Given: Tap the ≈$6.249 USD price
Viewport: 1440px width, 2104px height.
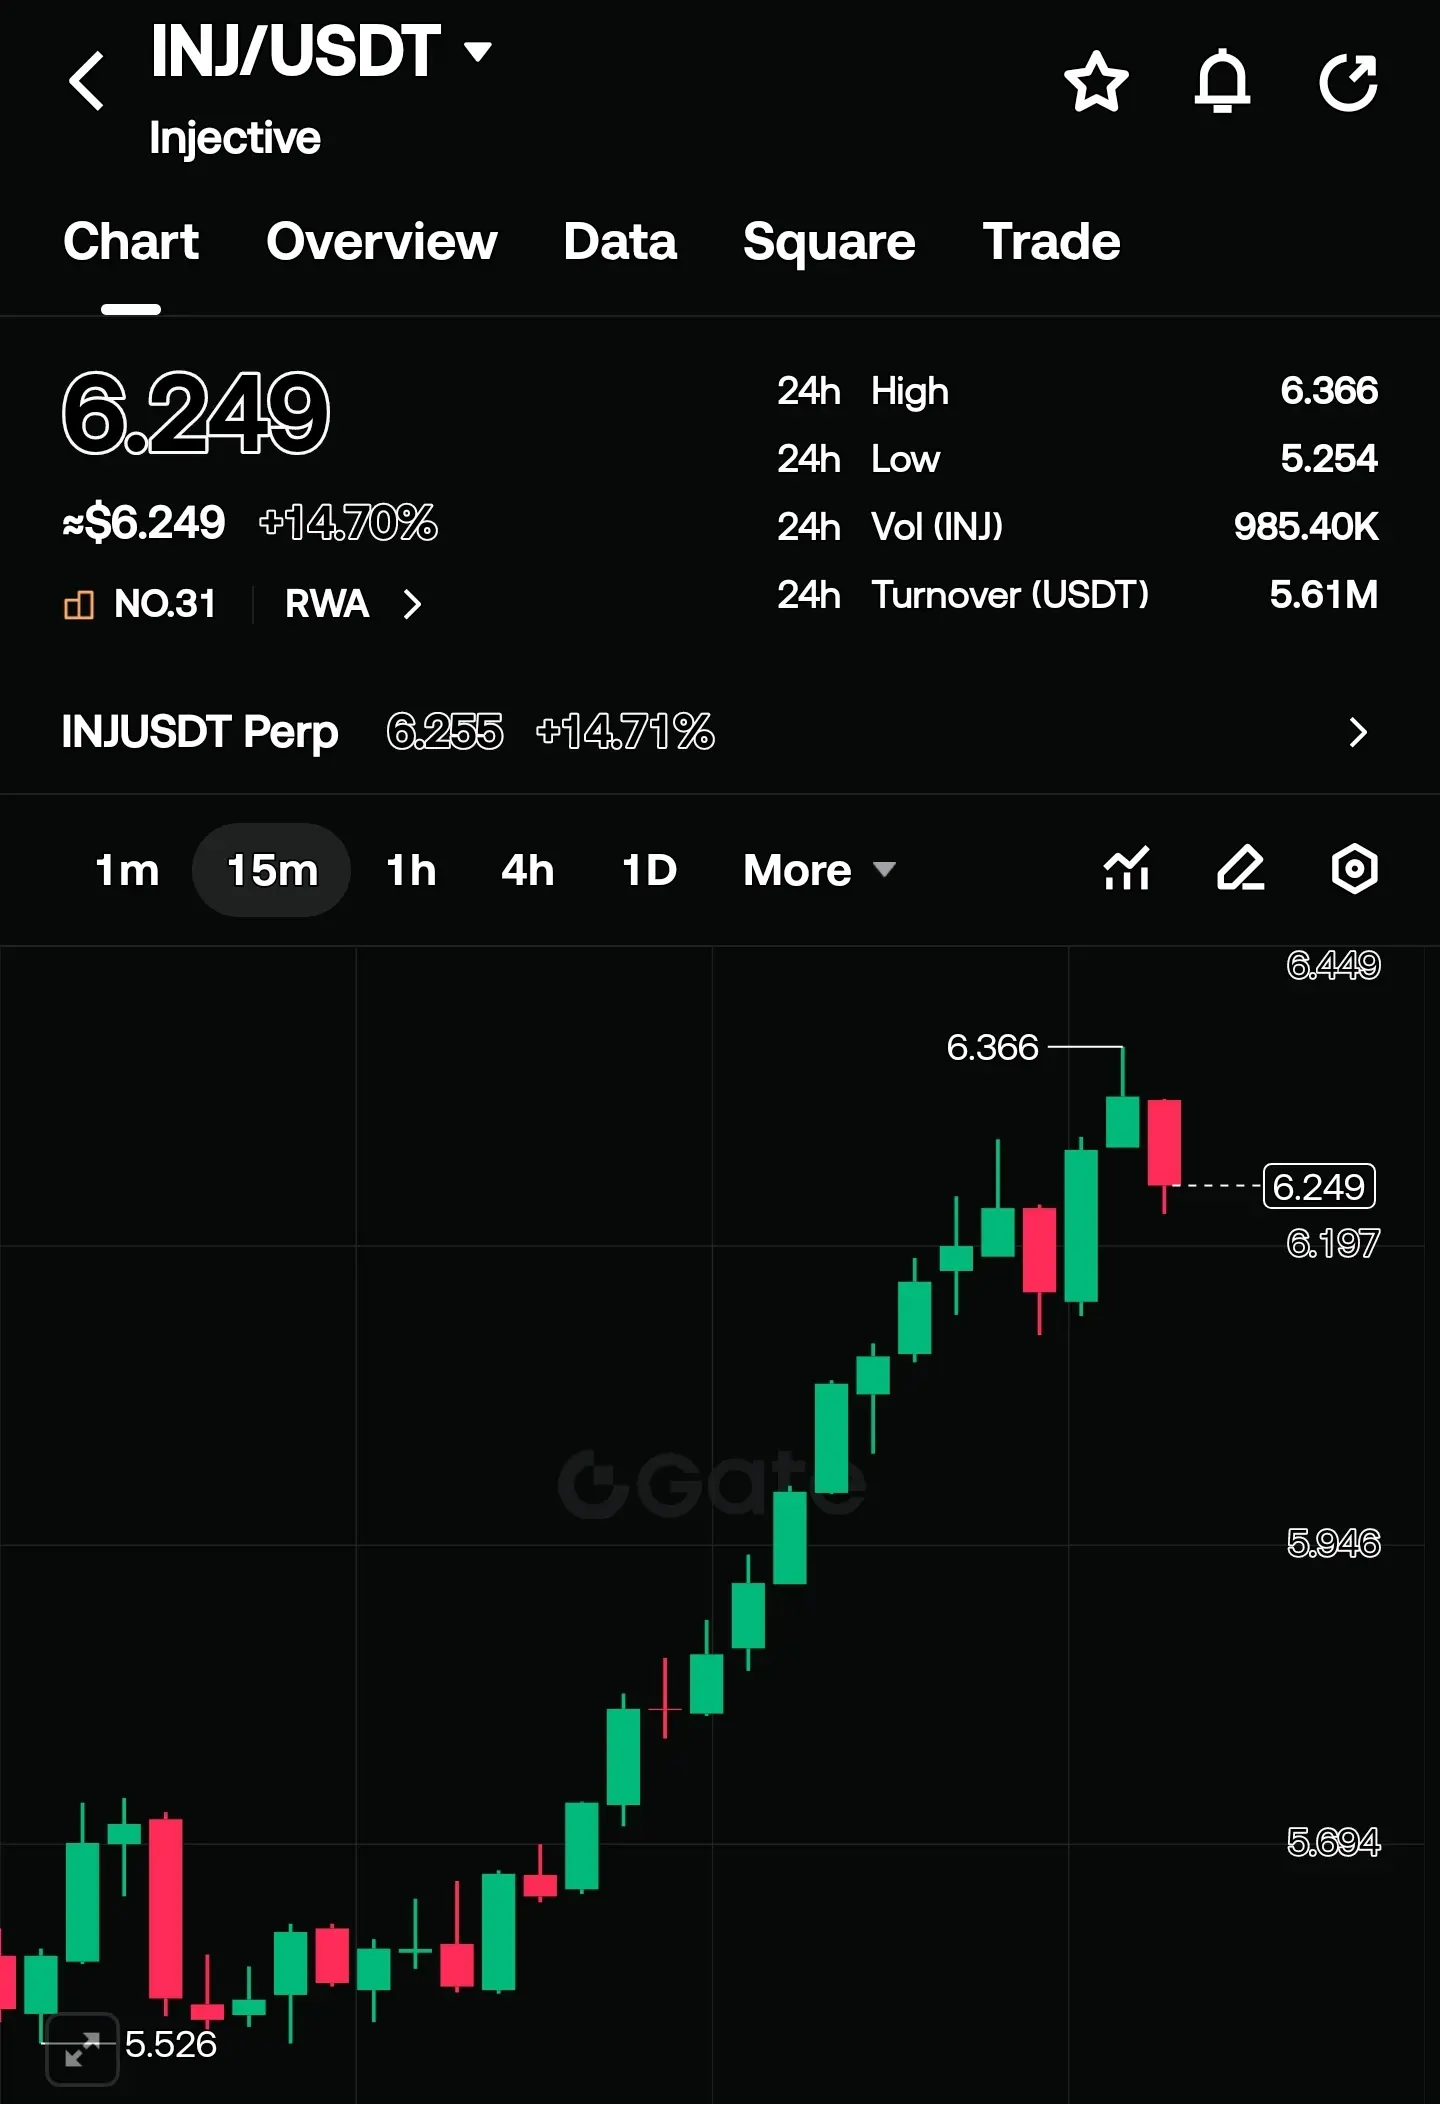Looking at the screenshot, I should [x=144, y=523].
